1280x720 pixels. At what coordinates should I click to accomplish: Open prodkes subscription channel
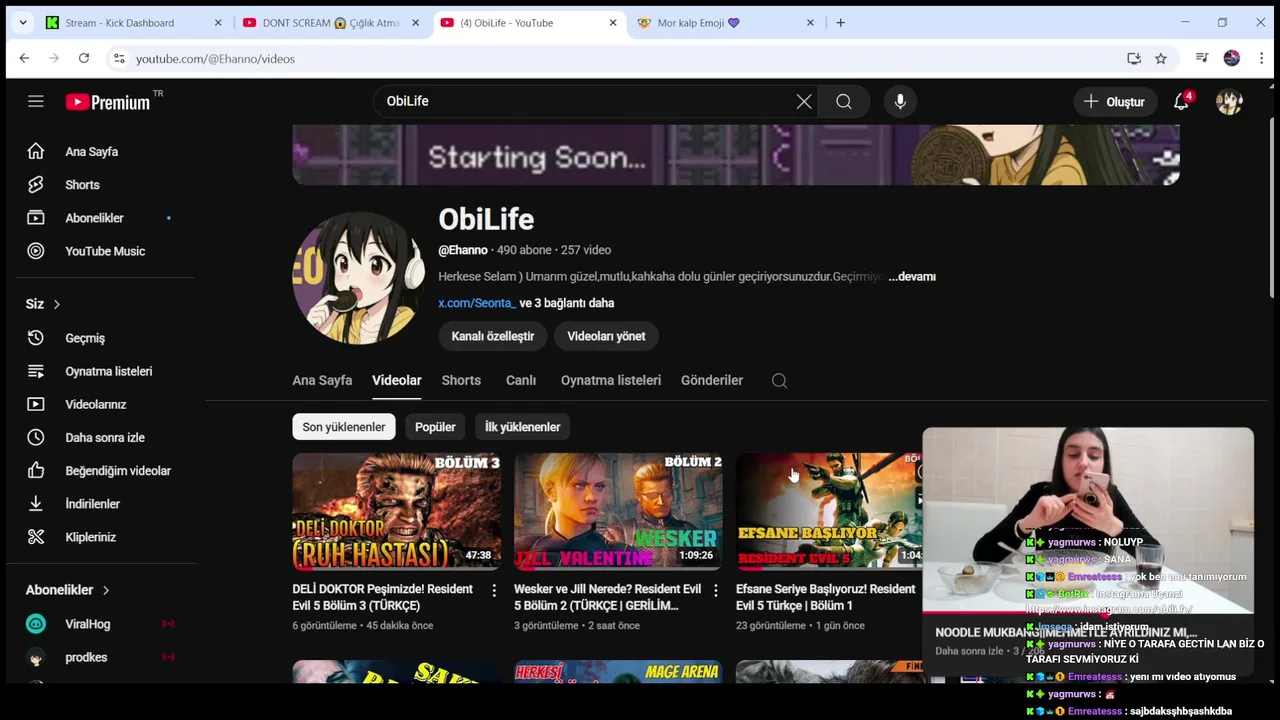(86, 657)
